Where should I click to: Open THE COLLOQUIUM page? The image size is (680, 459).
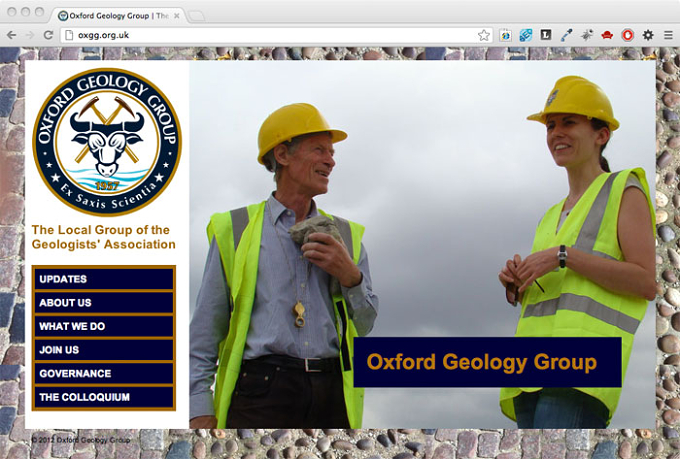[x=104, y=397]
